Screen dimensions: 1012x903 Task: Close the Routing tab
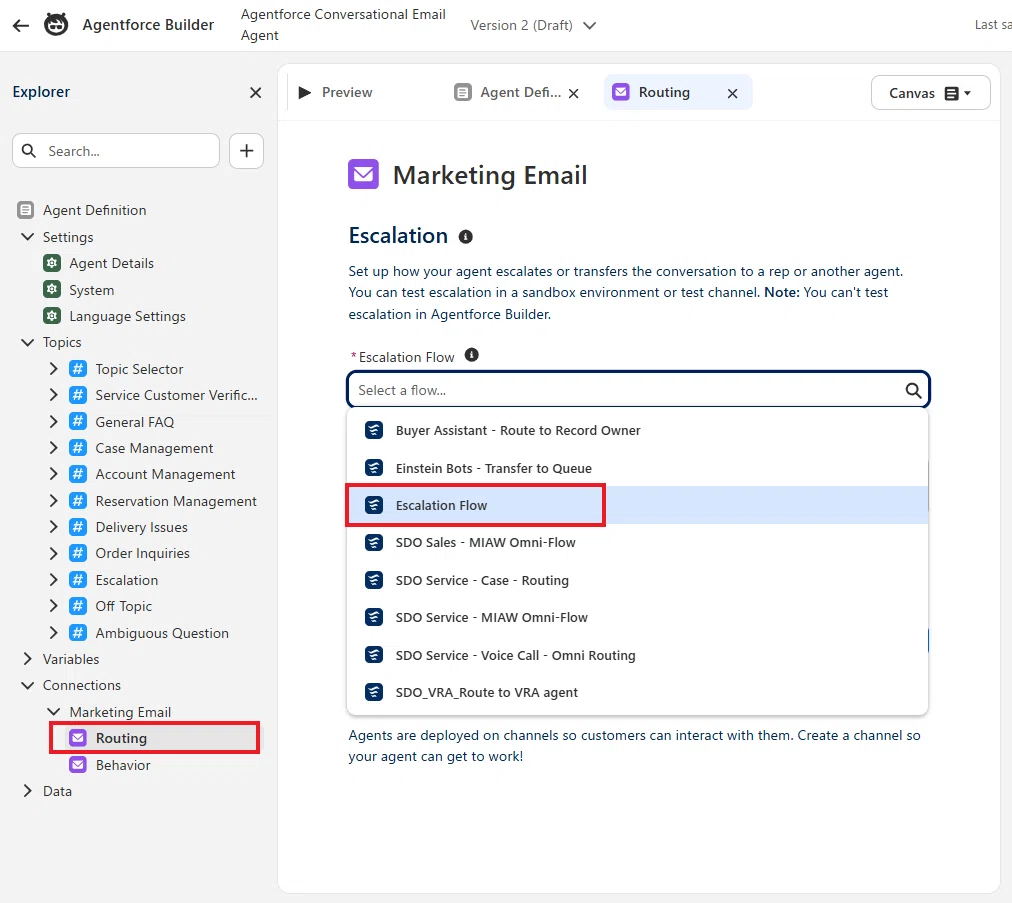coord(732,93)
